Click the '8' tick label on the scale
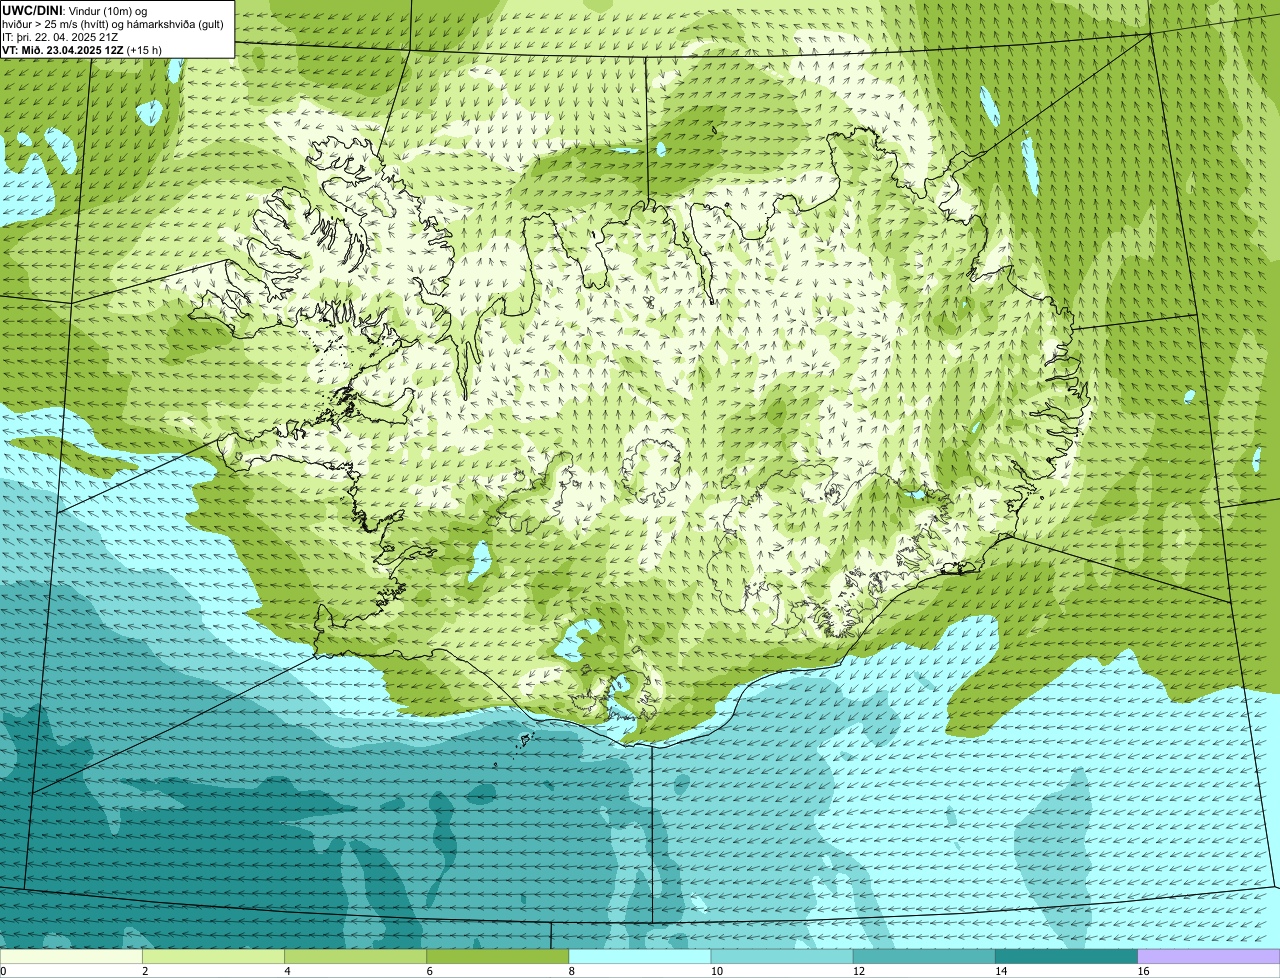The image size is (1280, 978). click(x=571, y=971)
